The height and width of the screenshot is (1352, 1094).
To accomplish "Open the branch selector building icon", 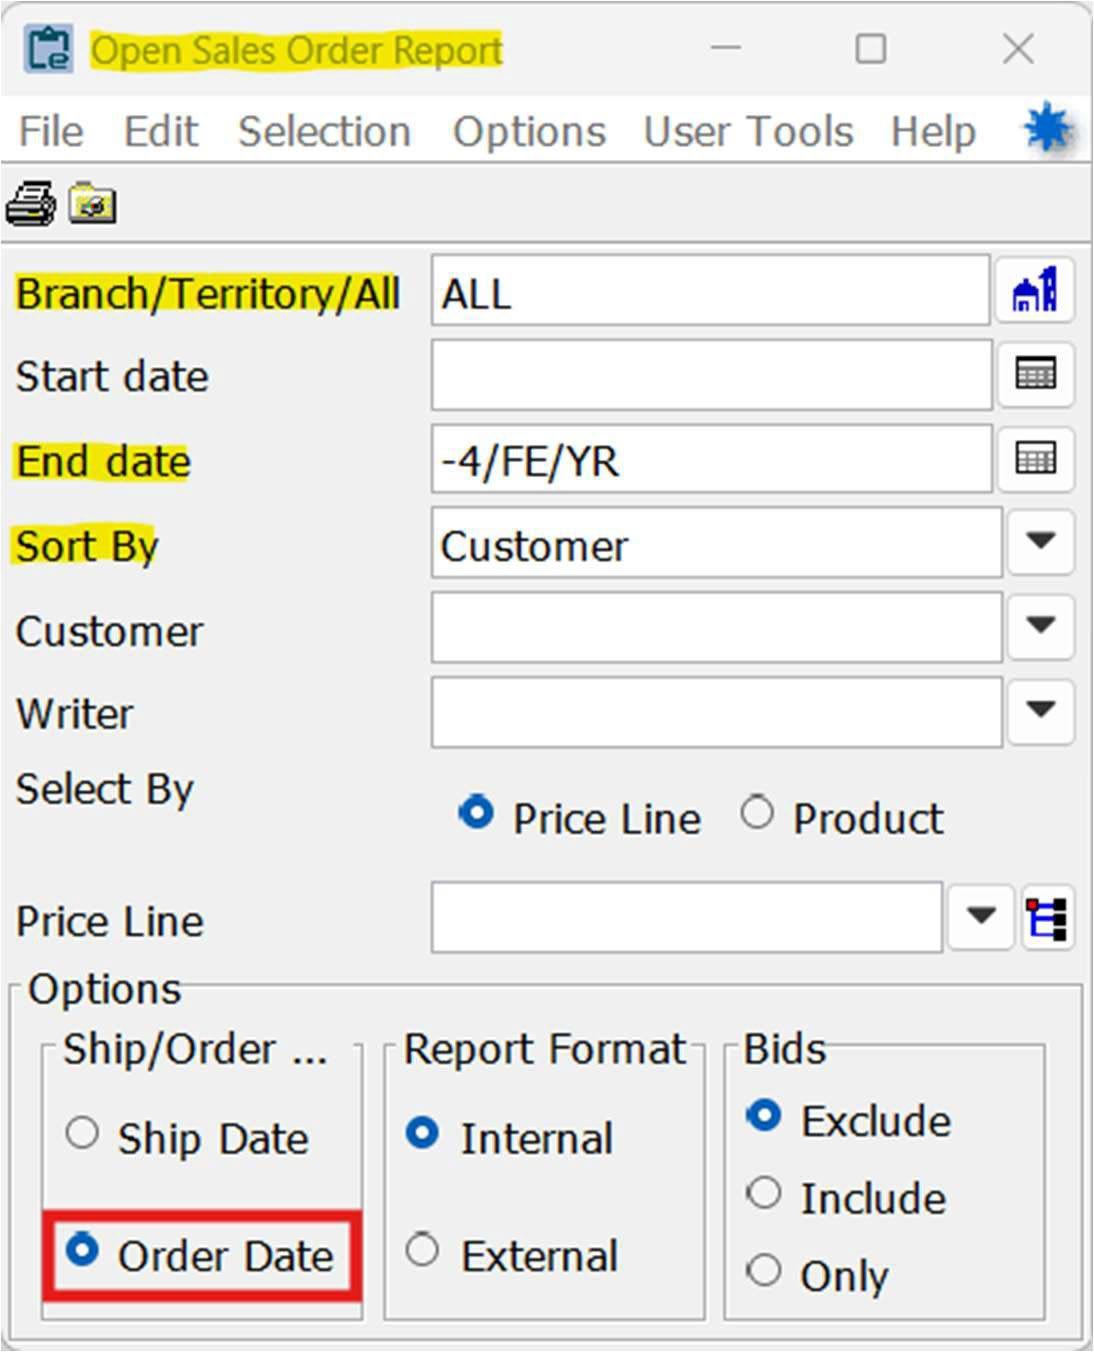I will (1035, 291).
